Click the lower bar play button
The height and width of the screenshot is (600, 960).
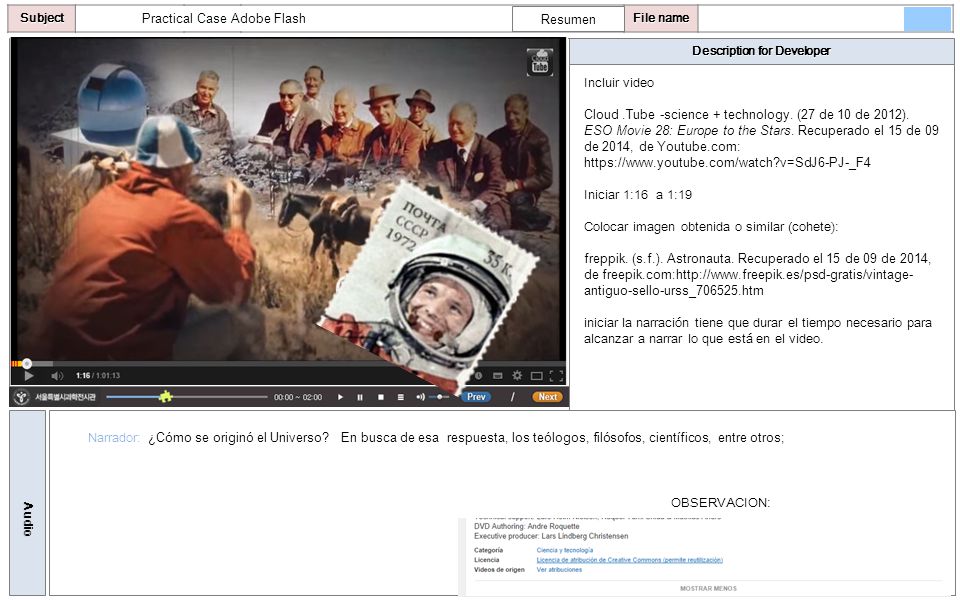click(x=340, y=397)
